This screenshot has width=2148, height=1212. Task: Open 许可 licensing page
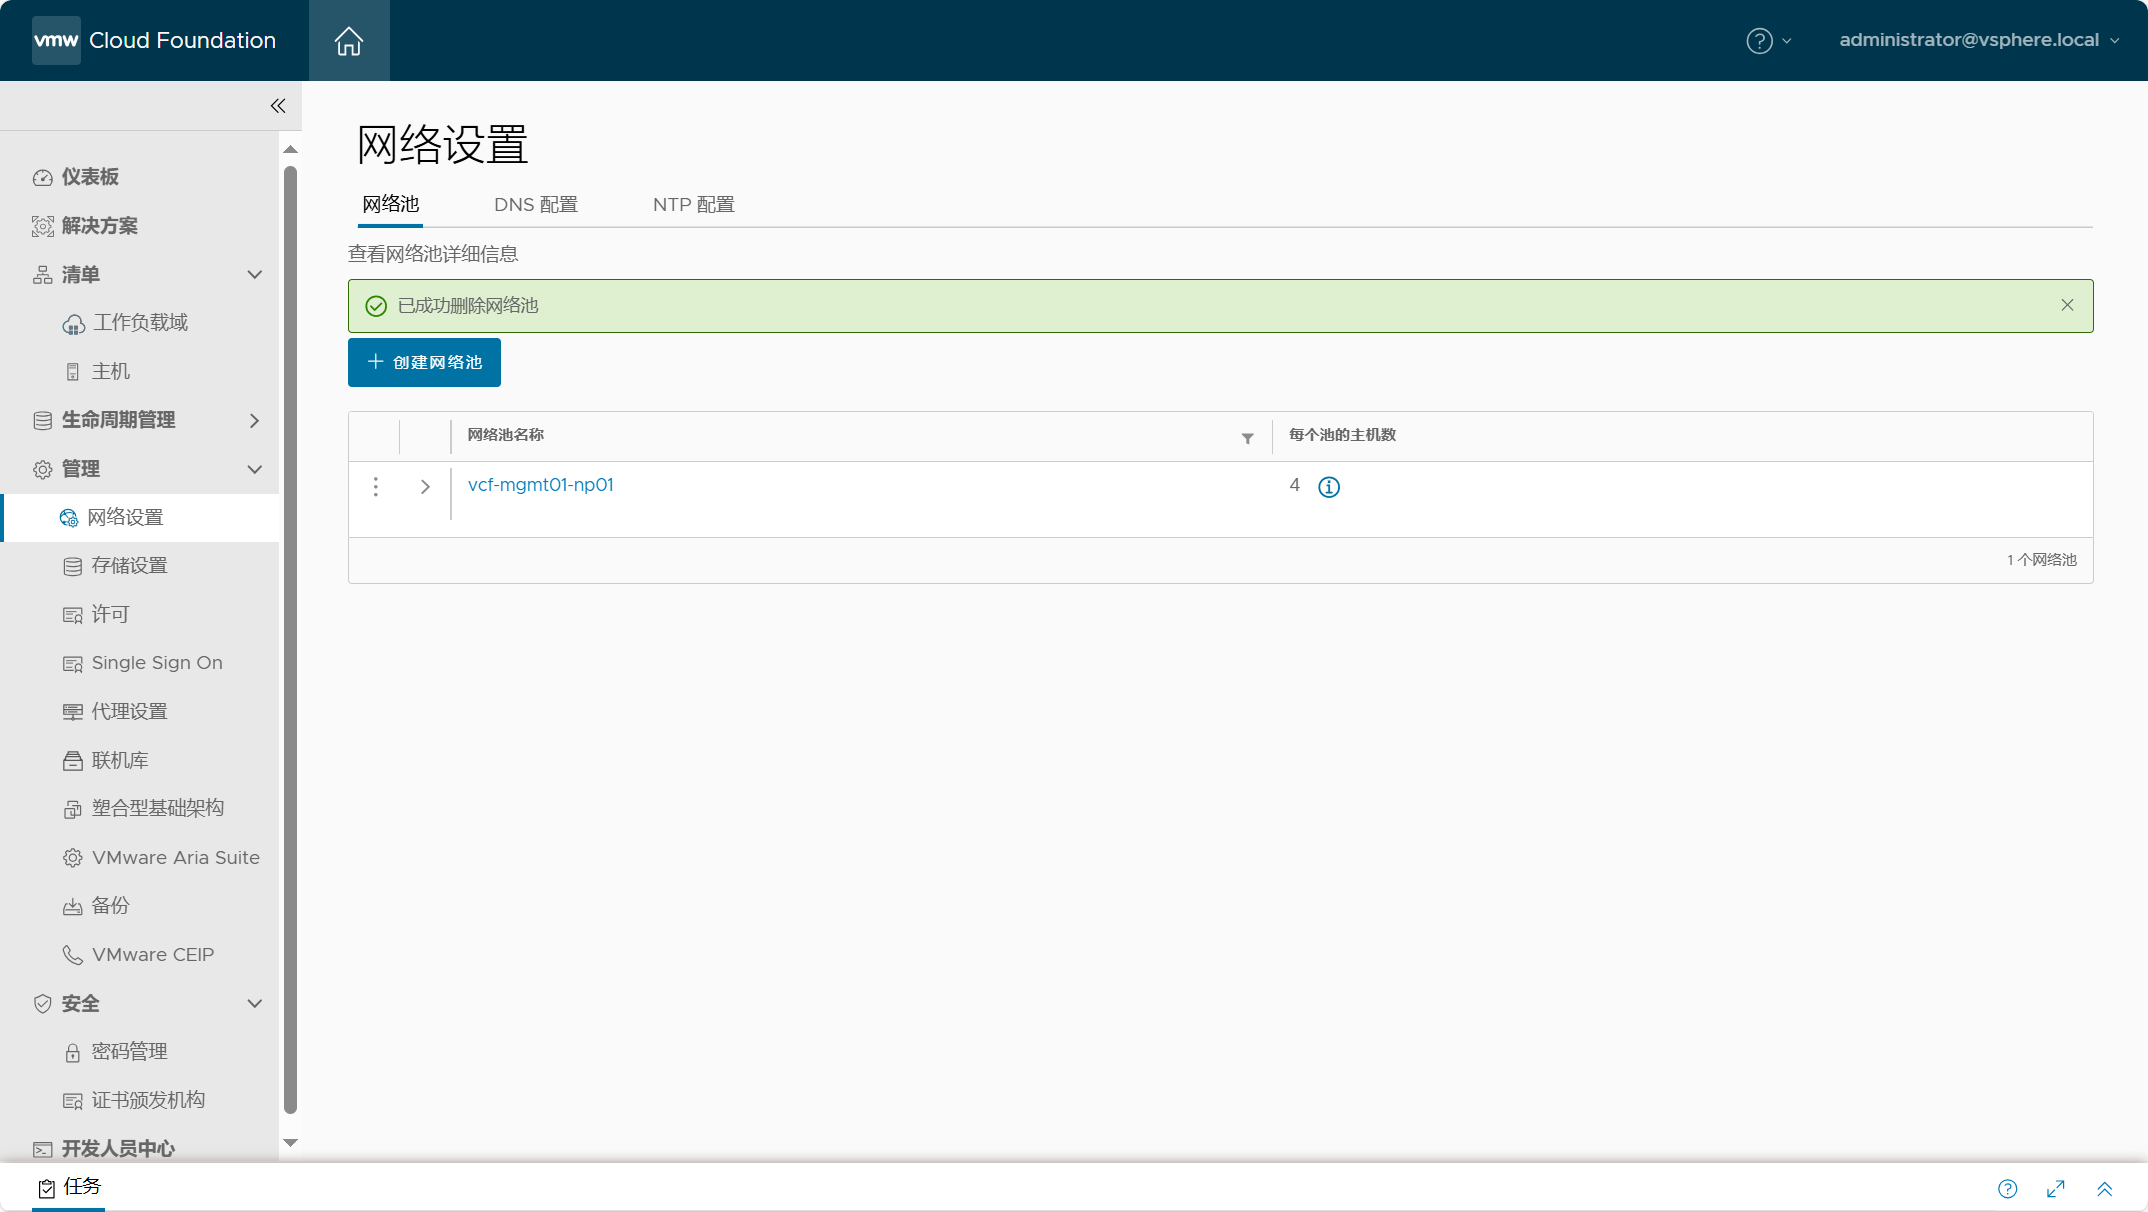click(110, 615)
